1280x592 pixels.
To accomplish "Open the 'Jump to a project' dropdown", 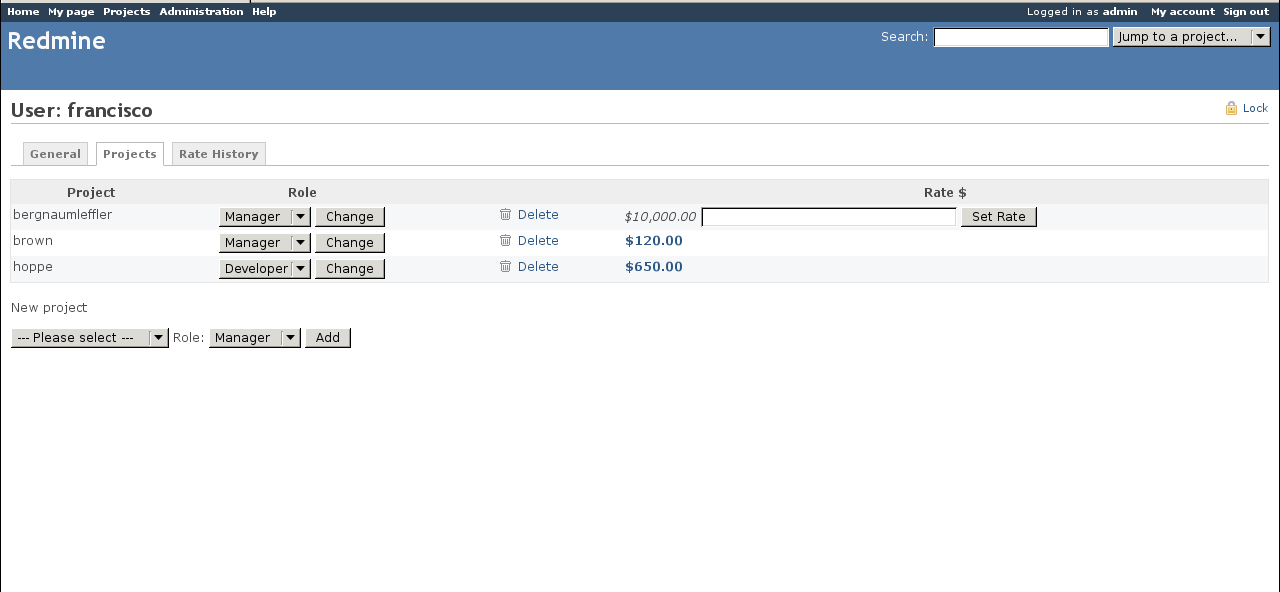I will coord(1191,37).
